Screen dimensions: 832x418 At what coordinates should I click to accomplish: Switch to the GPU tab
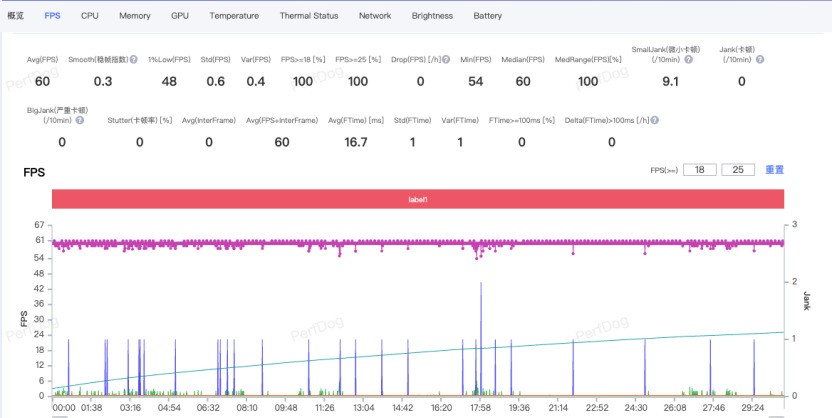click(180, 16)
